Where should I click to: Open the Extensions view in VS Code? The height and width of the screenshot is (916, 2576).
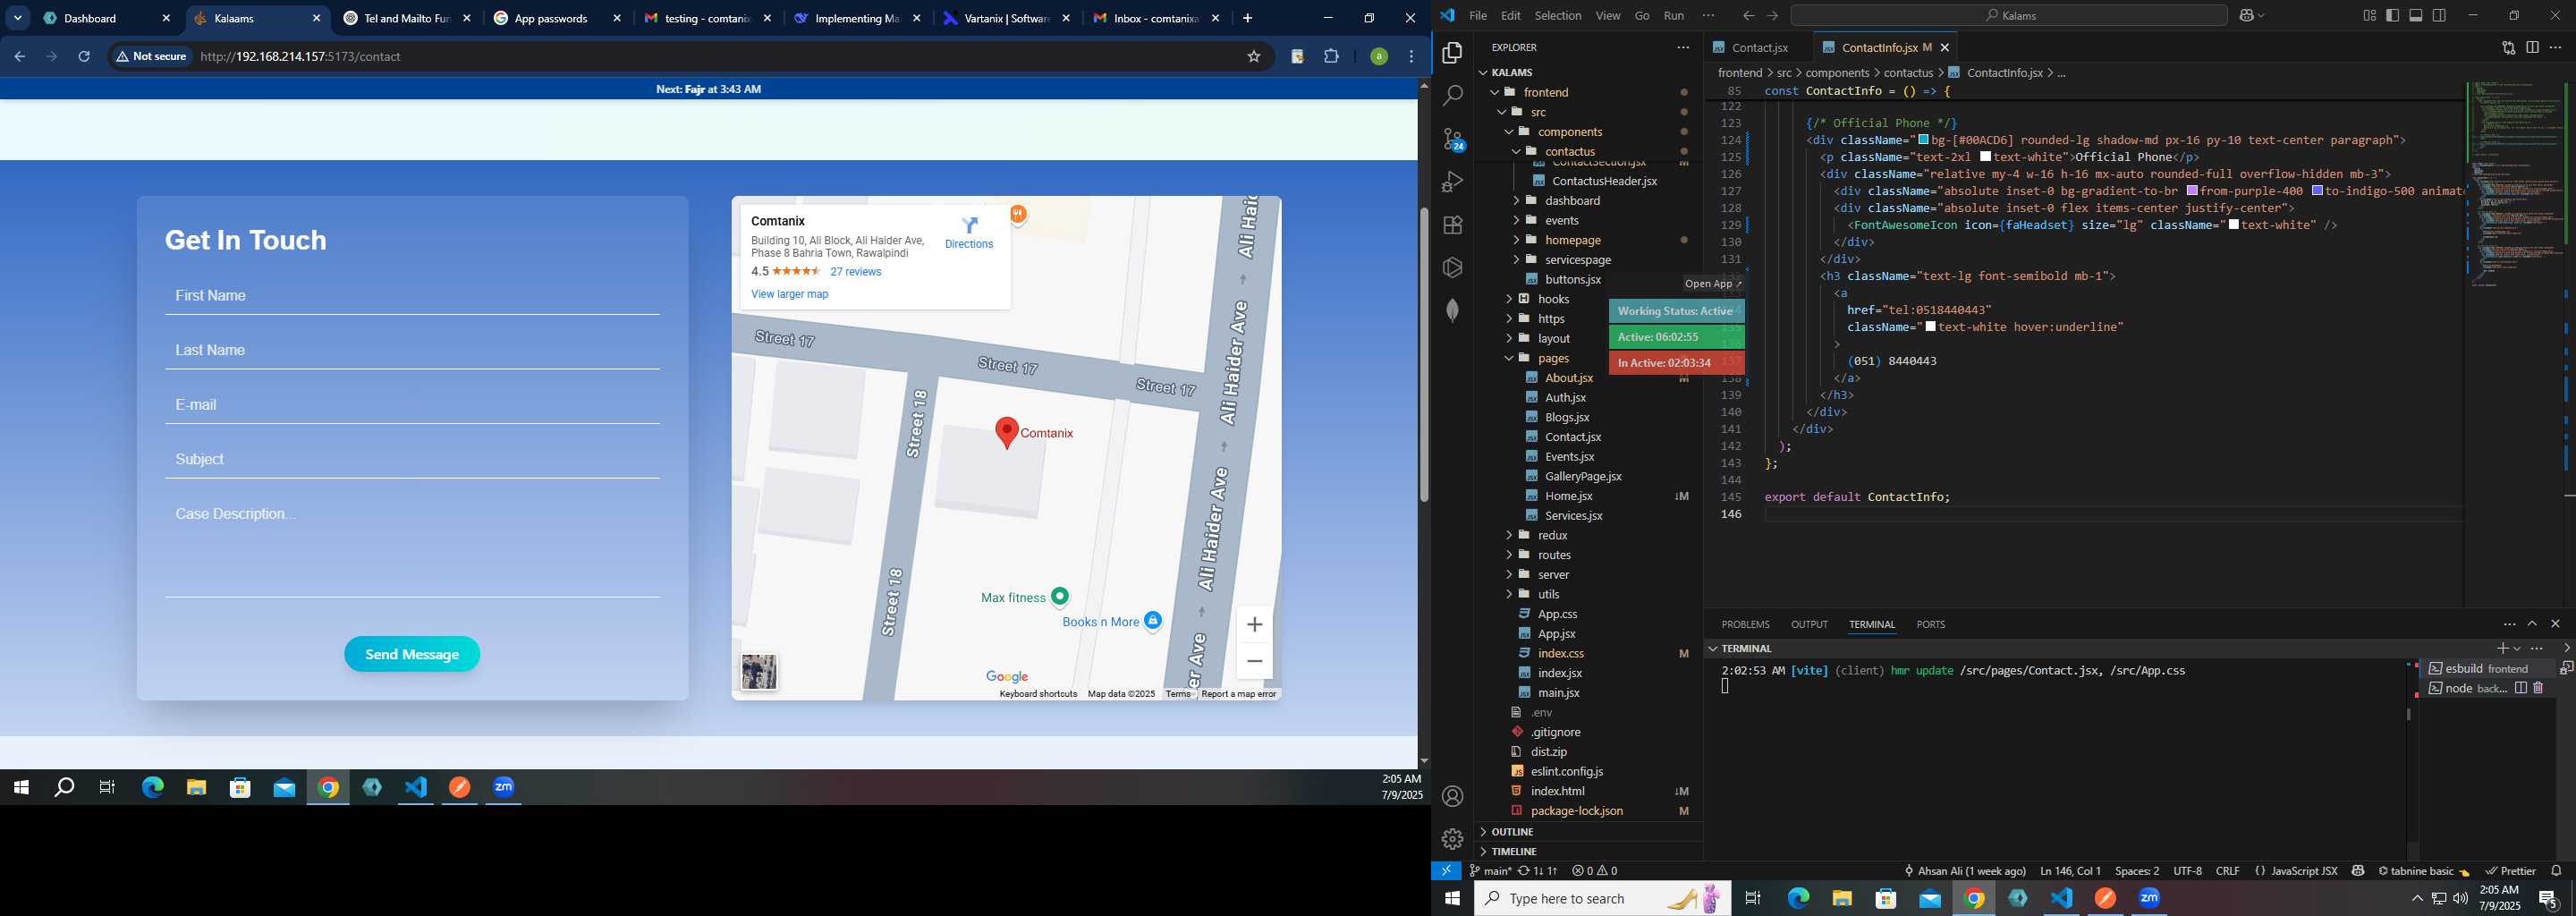pos(1452,225)
